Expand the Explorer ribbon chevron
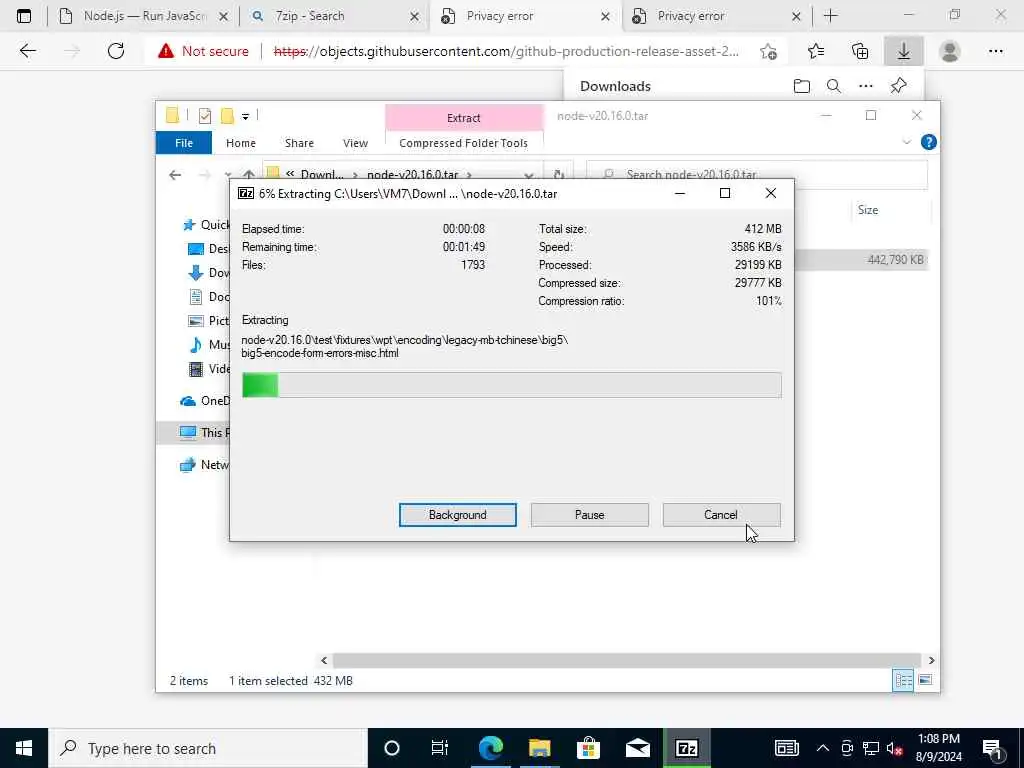This screenshot has height=768, width=1024. tap(906, 142)
